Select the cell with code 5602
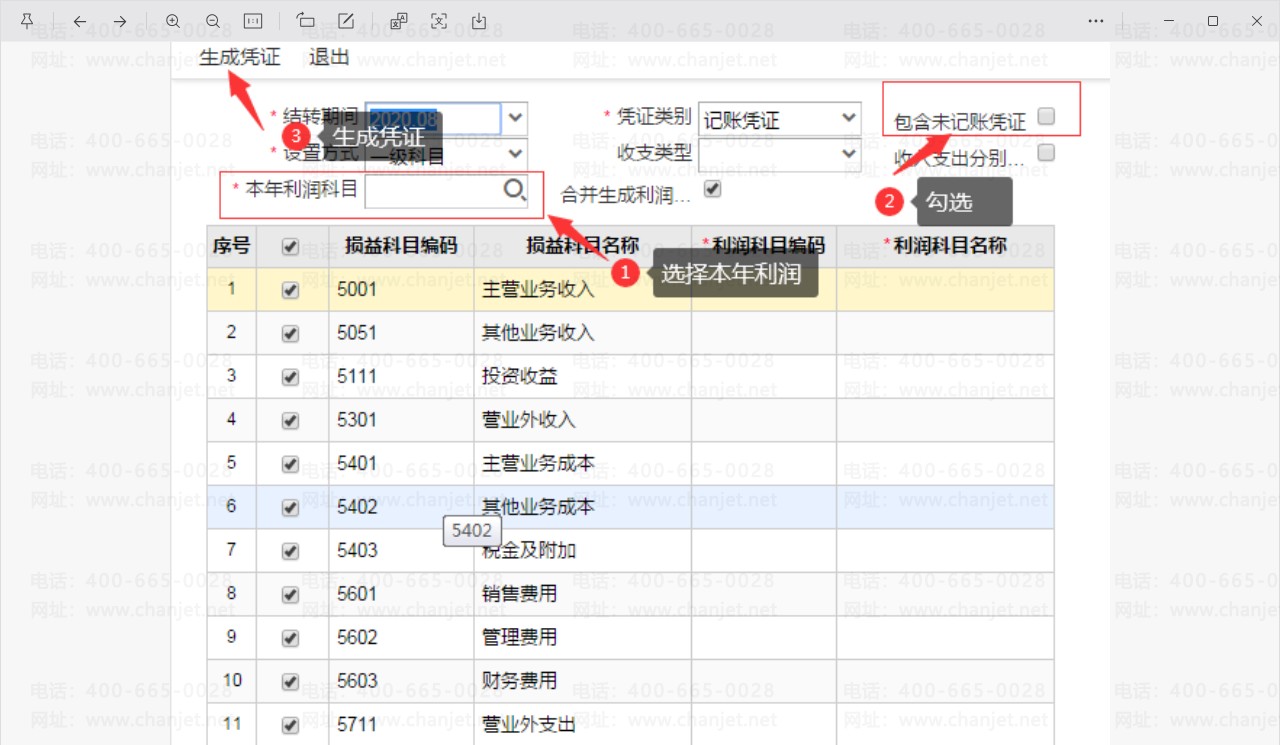1280x745 pixels. [x=401, y=638]
